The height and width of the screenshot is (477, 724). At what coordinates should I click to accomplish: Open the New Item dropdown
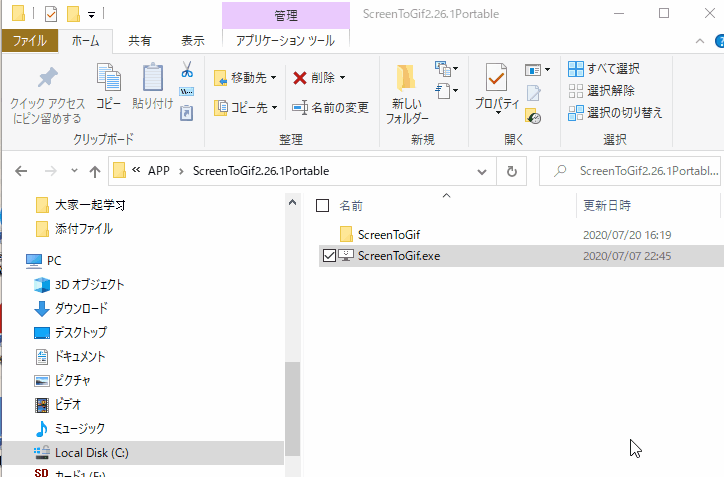(x=446, y=69)
